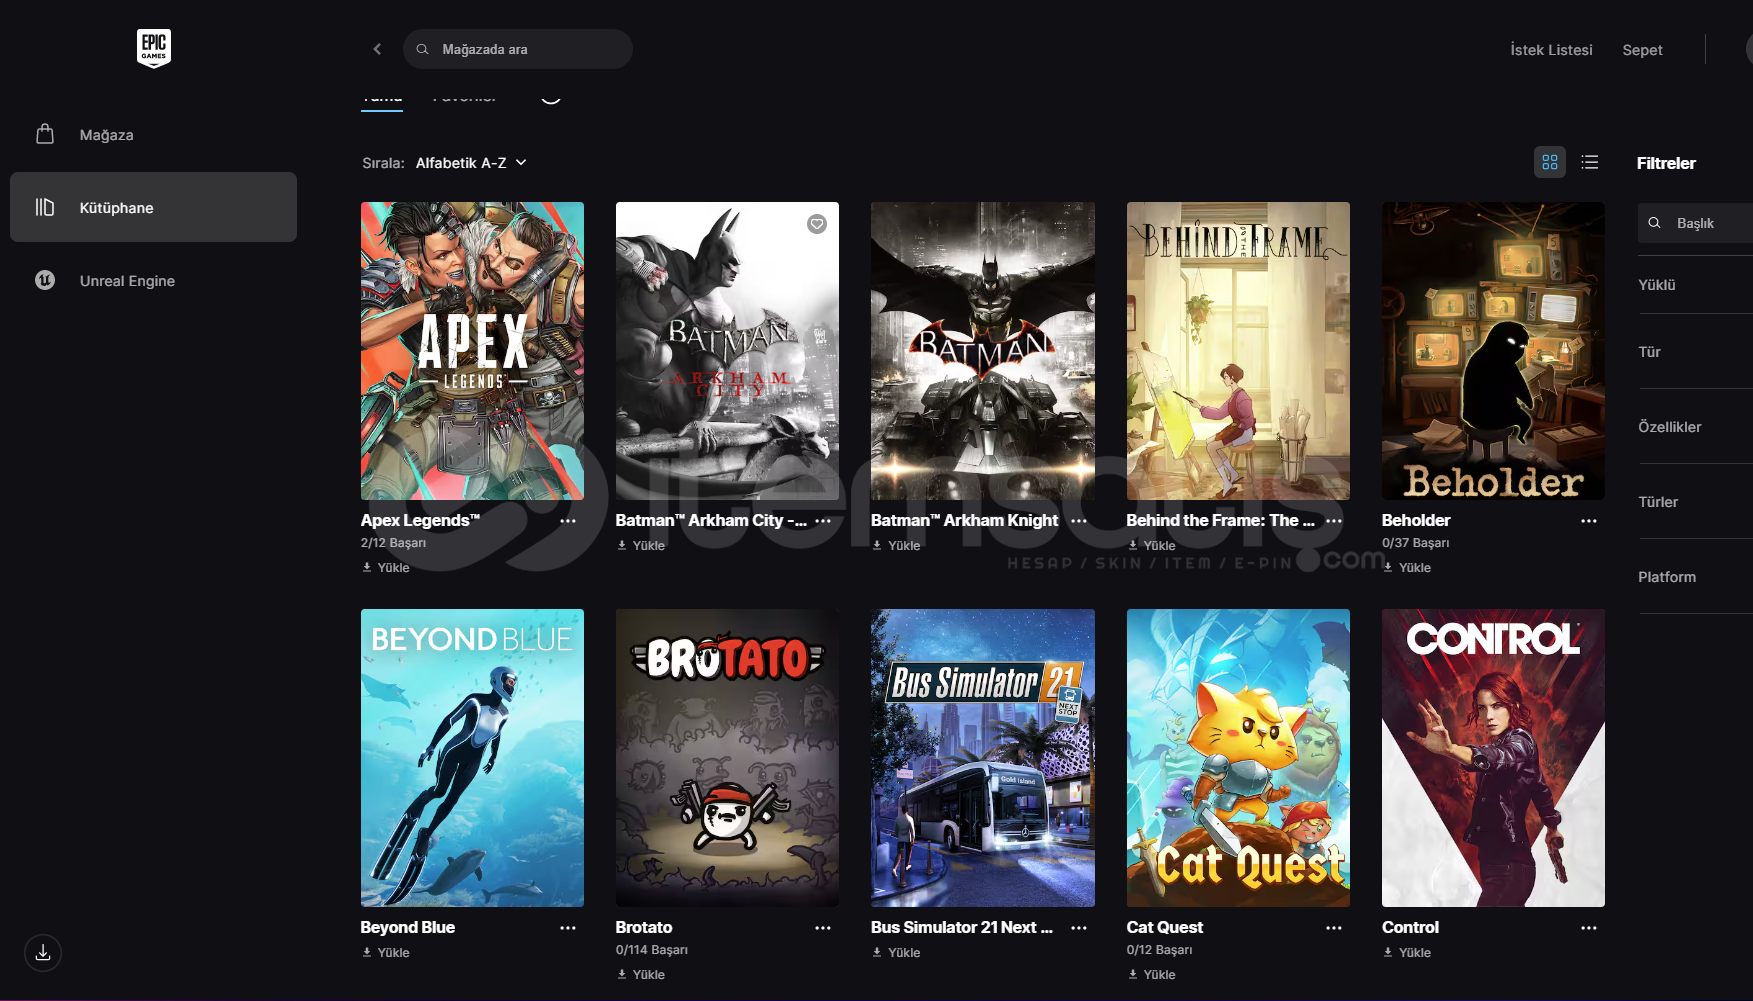Switch to grid view

click(x=1550, y=162)
